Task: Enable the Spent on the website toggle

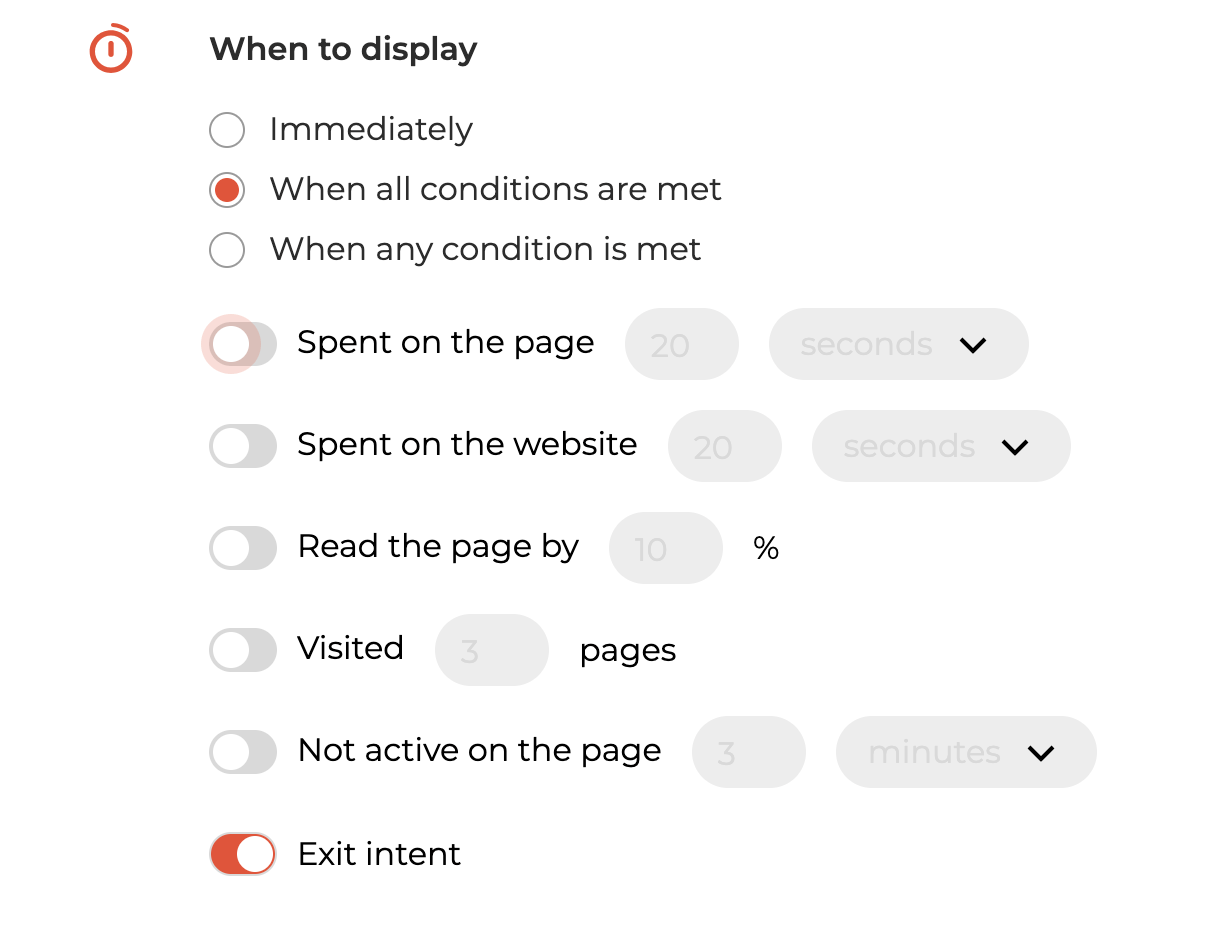Action: coord(242,446)
